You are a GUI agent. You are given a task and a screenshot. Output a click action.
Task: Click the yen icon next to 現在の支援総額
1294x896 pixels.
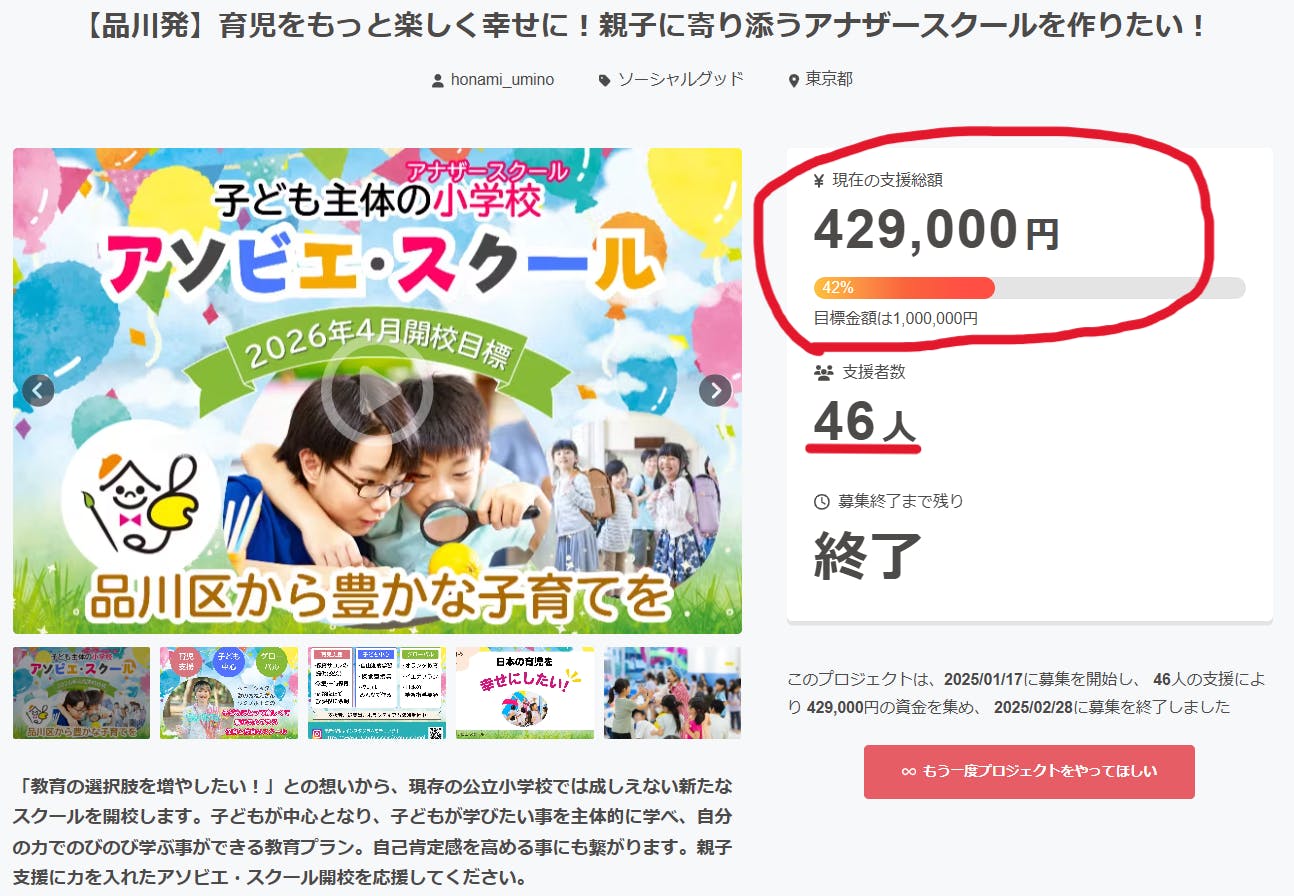coord(819,181)
